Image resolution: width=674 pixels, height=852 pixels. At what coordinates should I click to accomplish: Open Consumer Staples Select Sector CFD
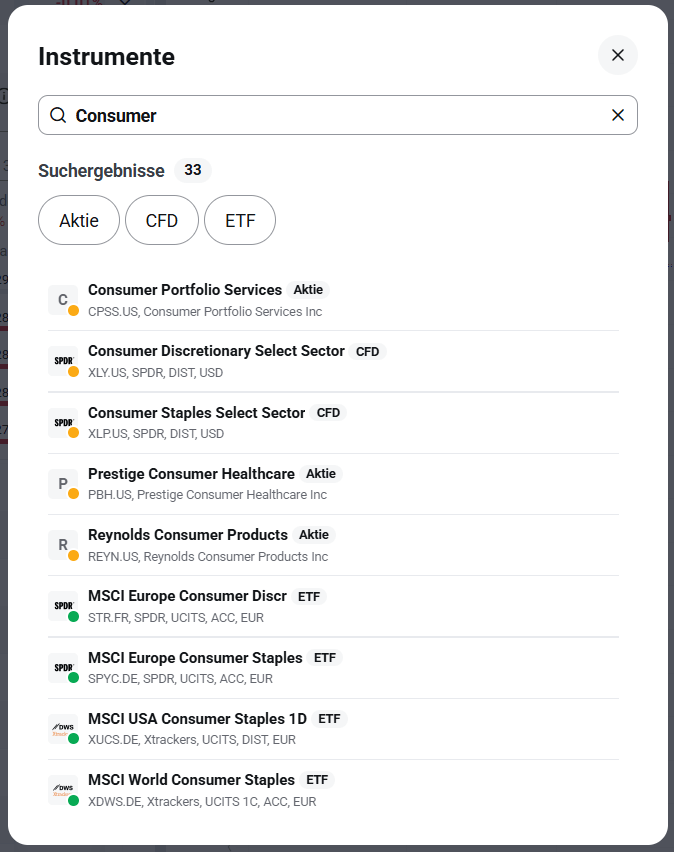click(x=333, y=423)
